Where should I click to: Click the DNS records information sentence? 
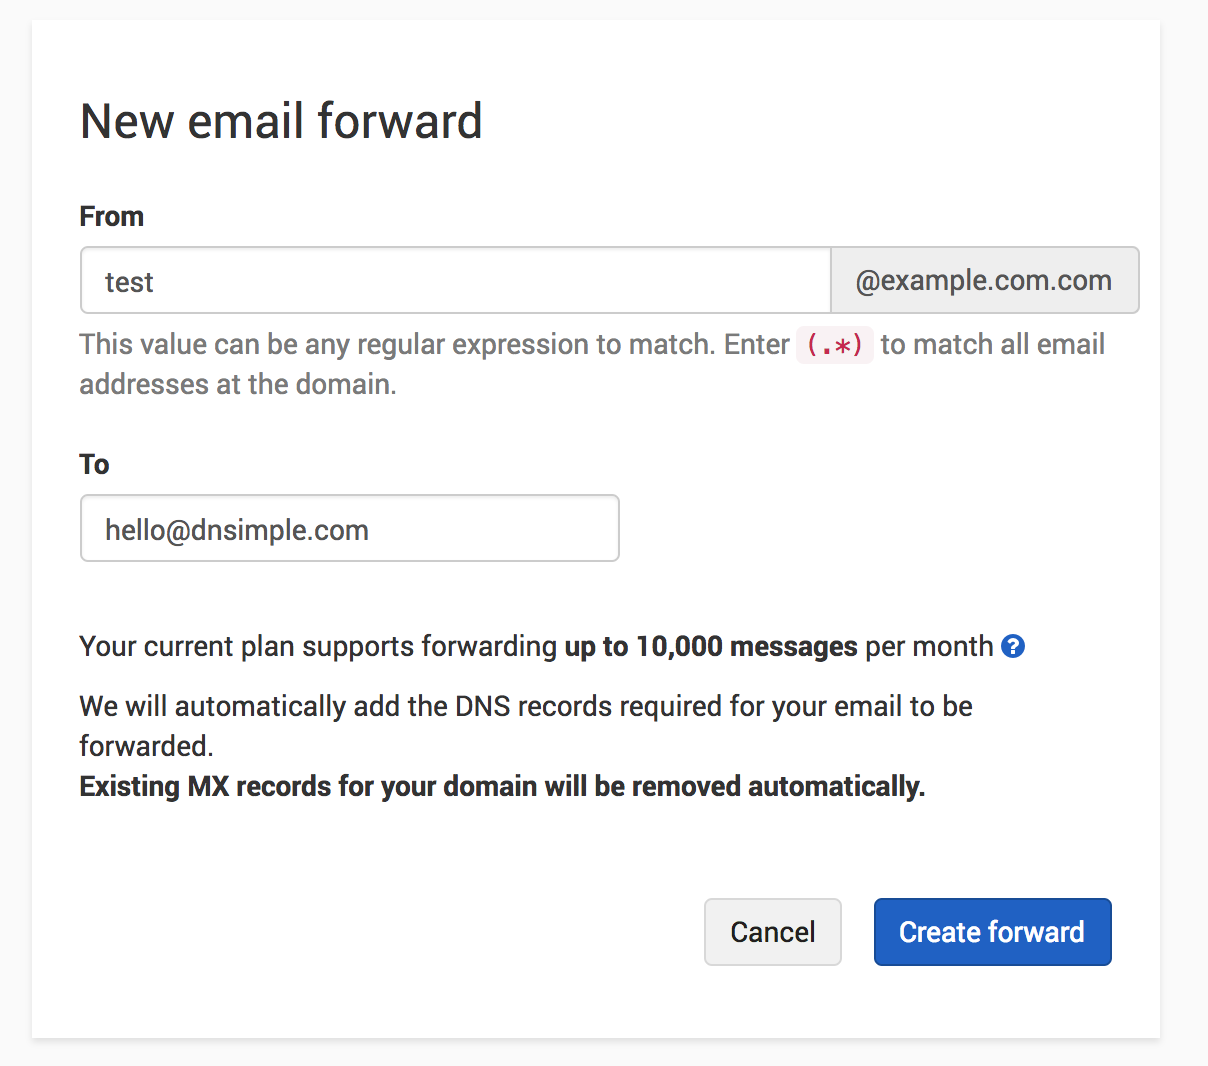[x=526, y=707]
